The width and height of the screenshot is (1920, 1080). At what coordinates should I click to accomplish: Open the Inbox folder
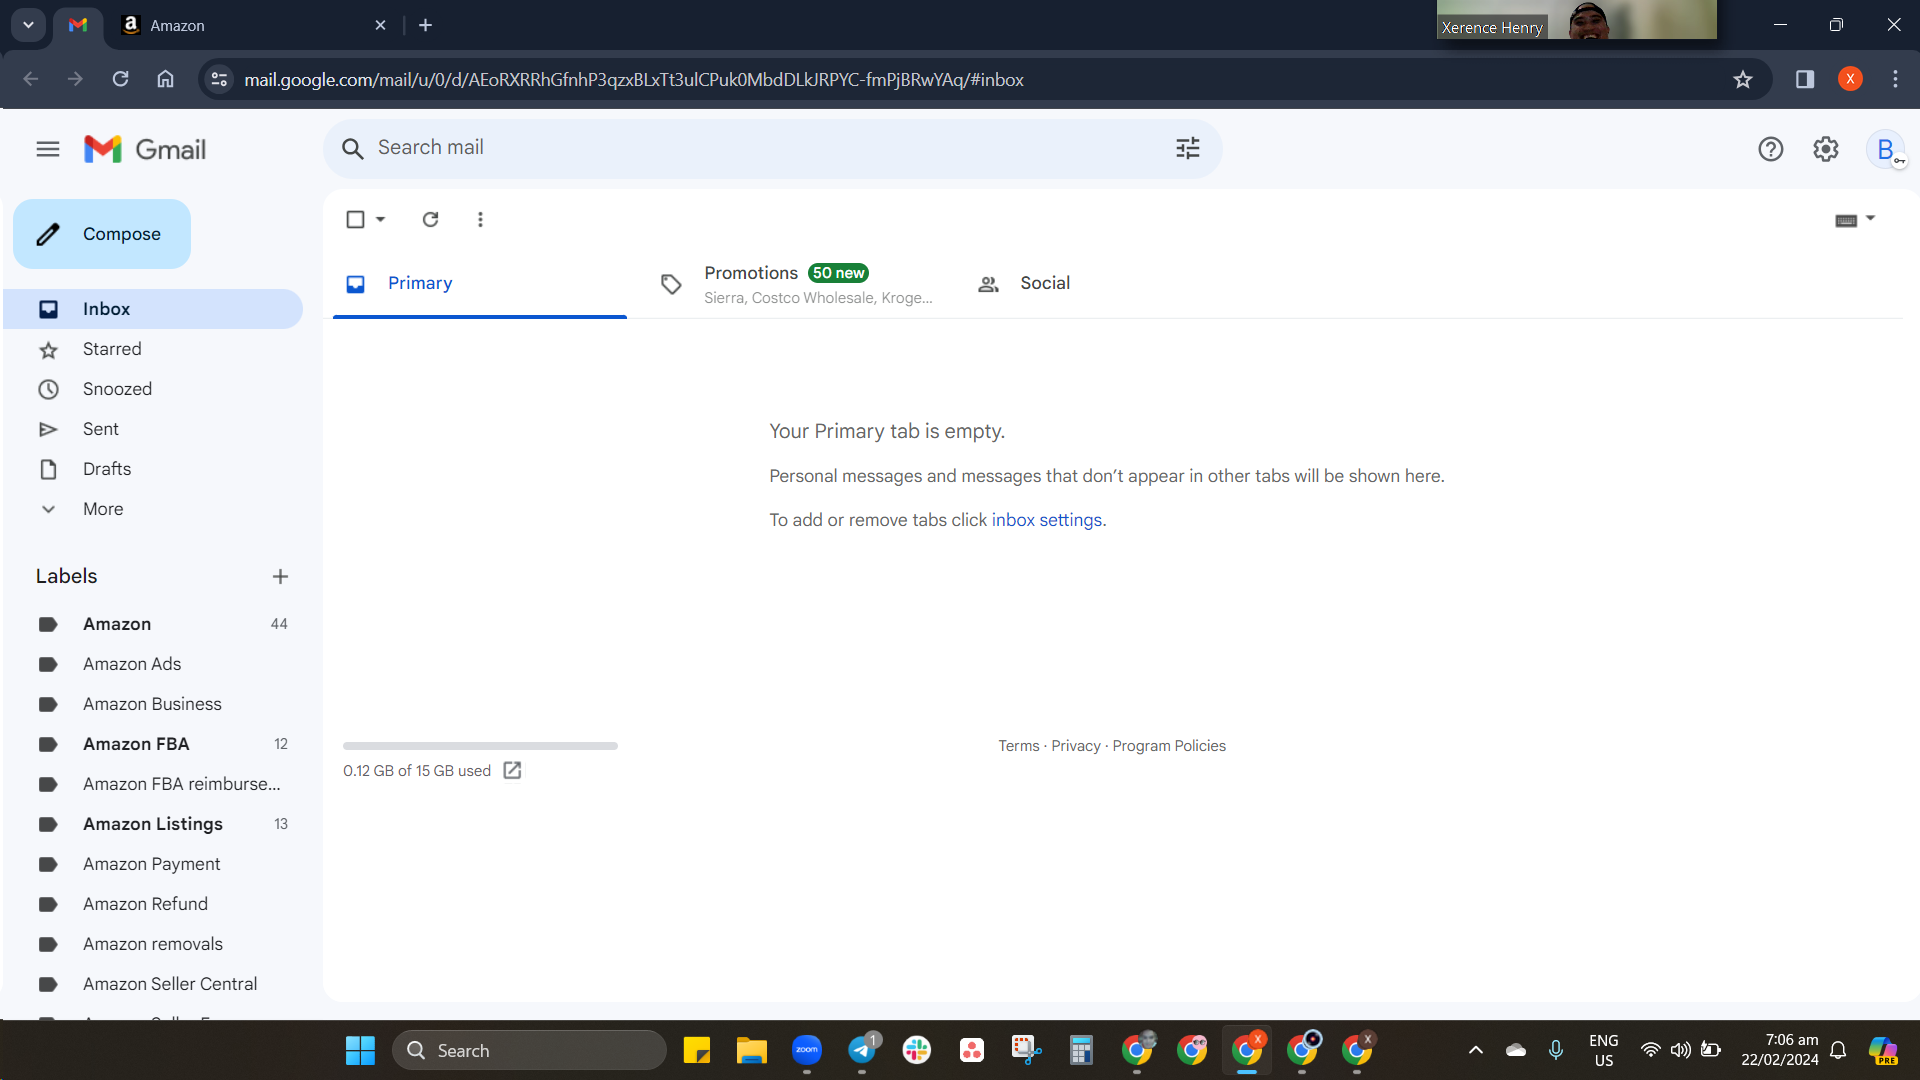(153, 309)
